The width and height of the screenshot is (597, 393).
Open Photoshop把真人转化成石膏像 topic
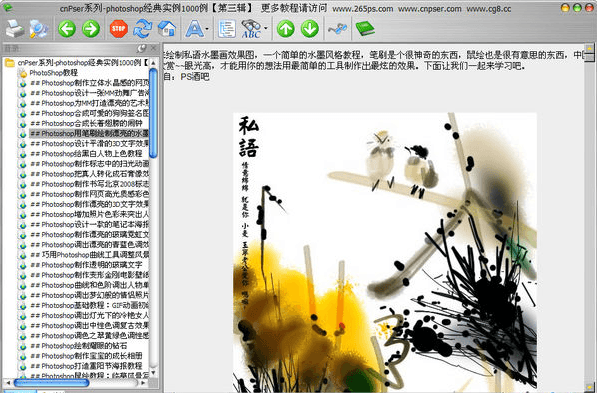[x=89, y=174]
